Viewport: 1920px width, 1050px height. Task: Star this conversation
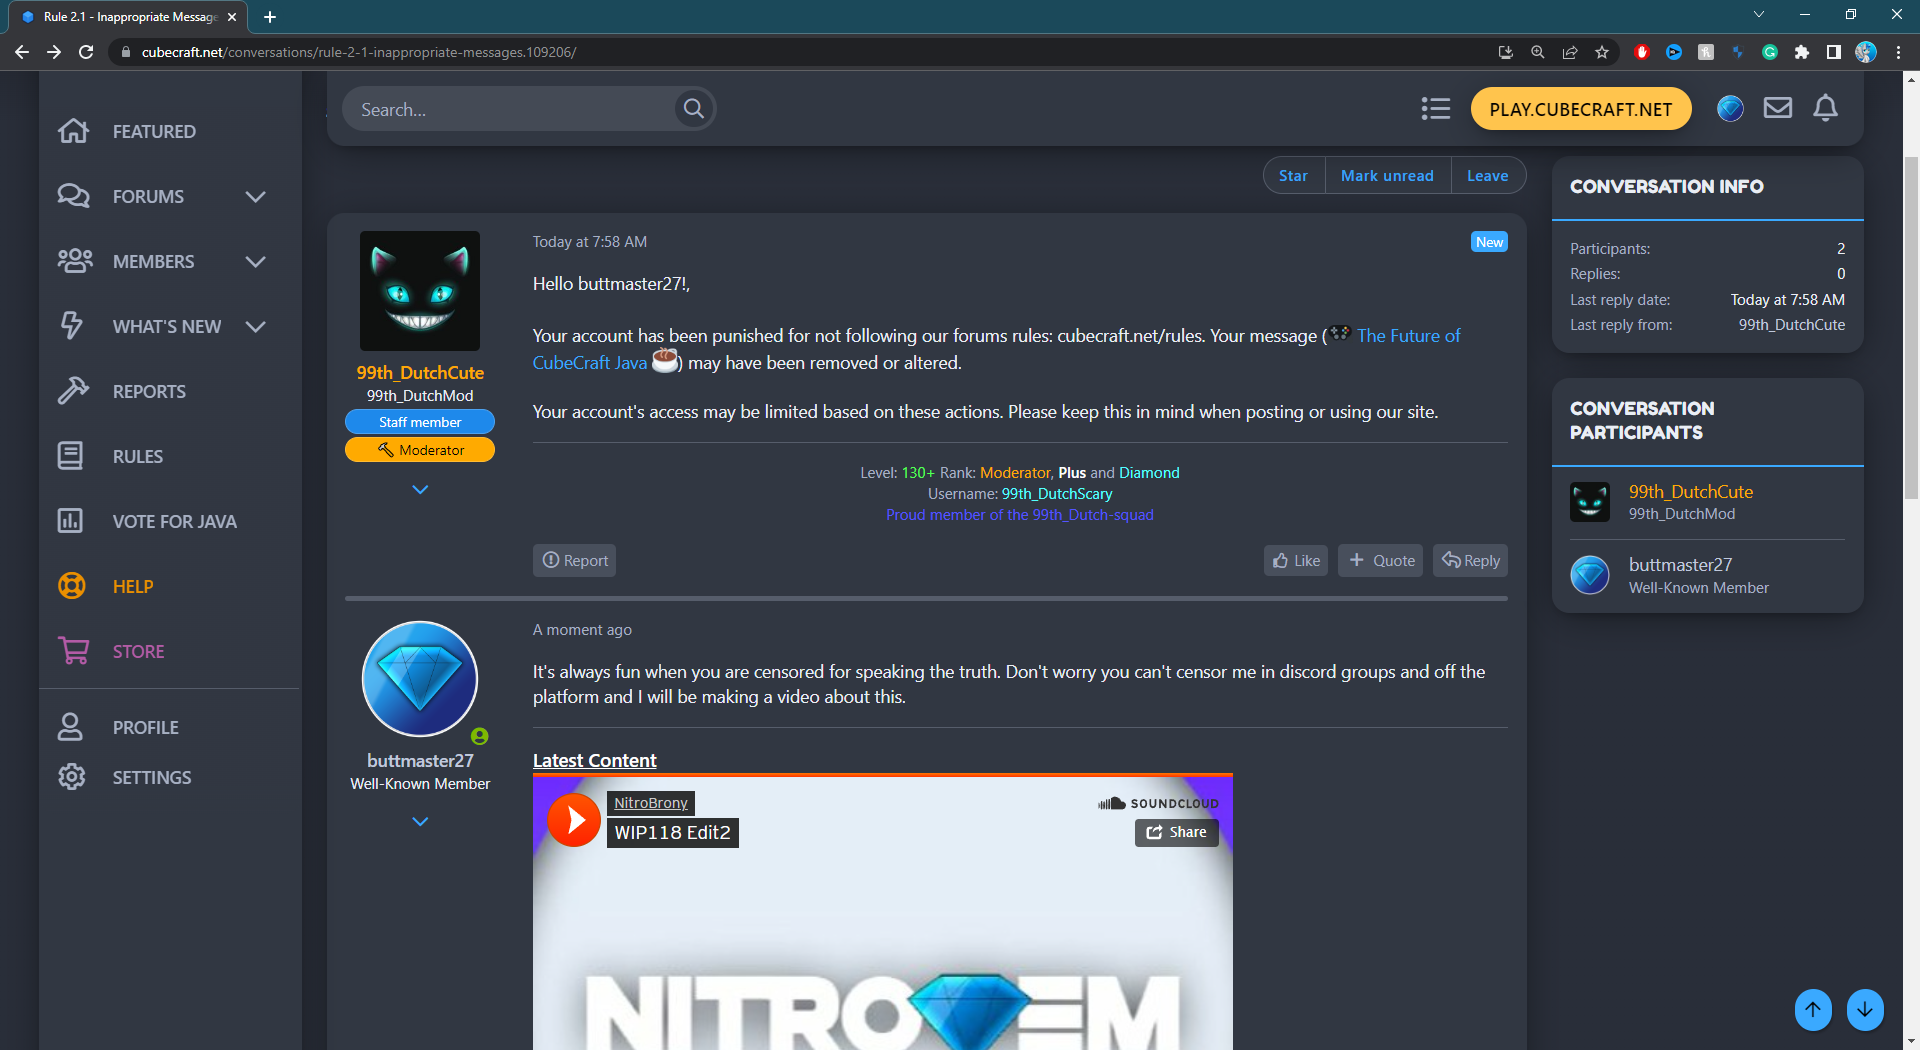pyautogui.click(x=1293, y=175)
